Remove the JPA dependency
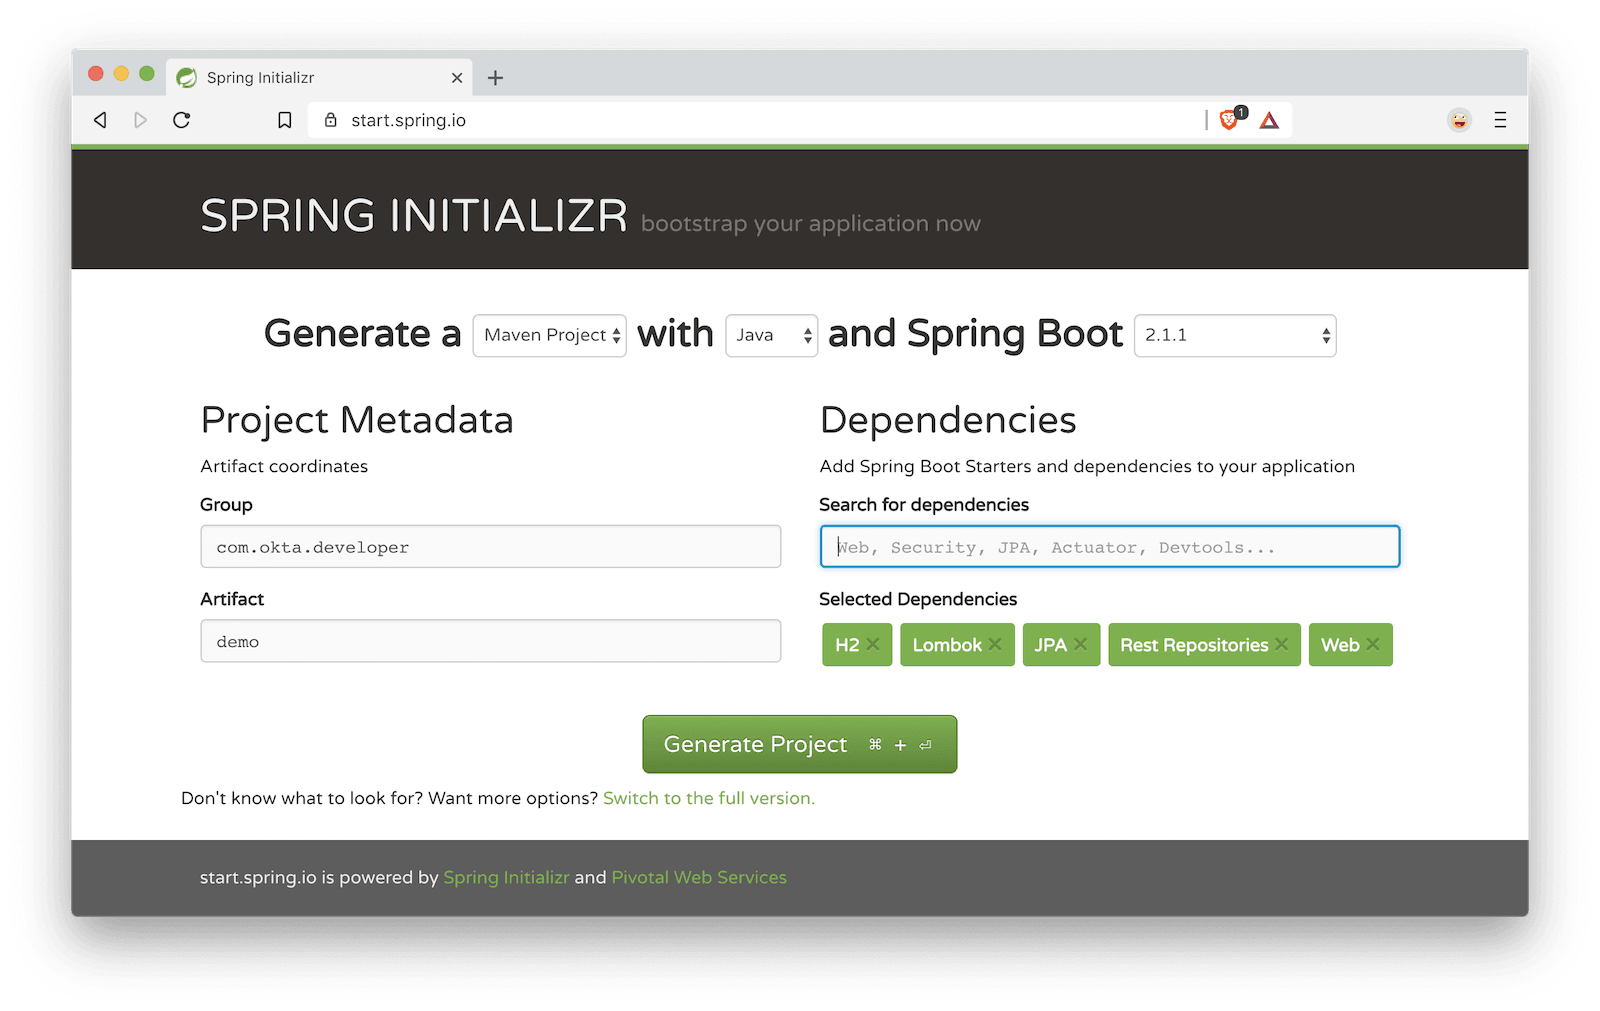The width and height of the screenshot is (1600, 1011). (1080, 645)
